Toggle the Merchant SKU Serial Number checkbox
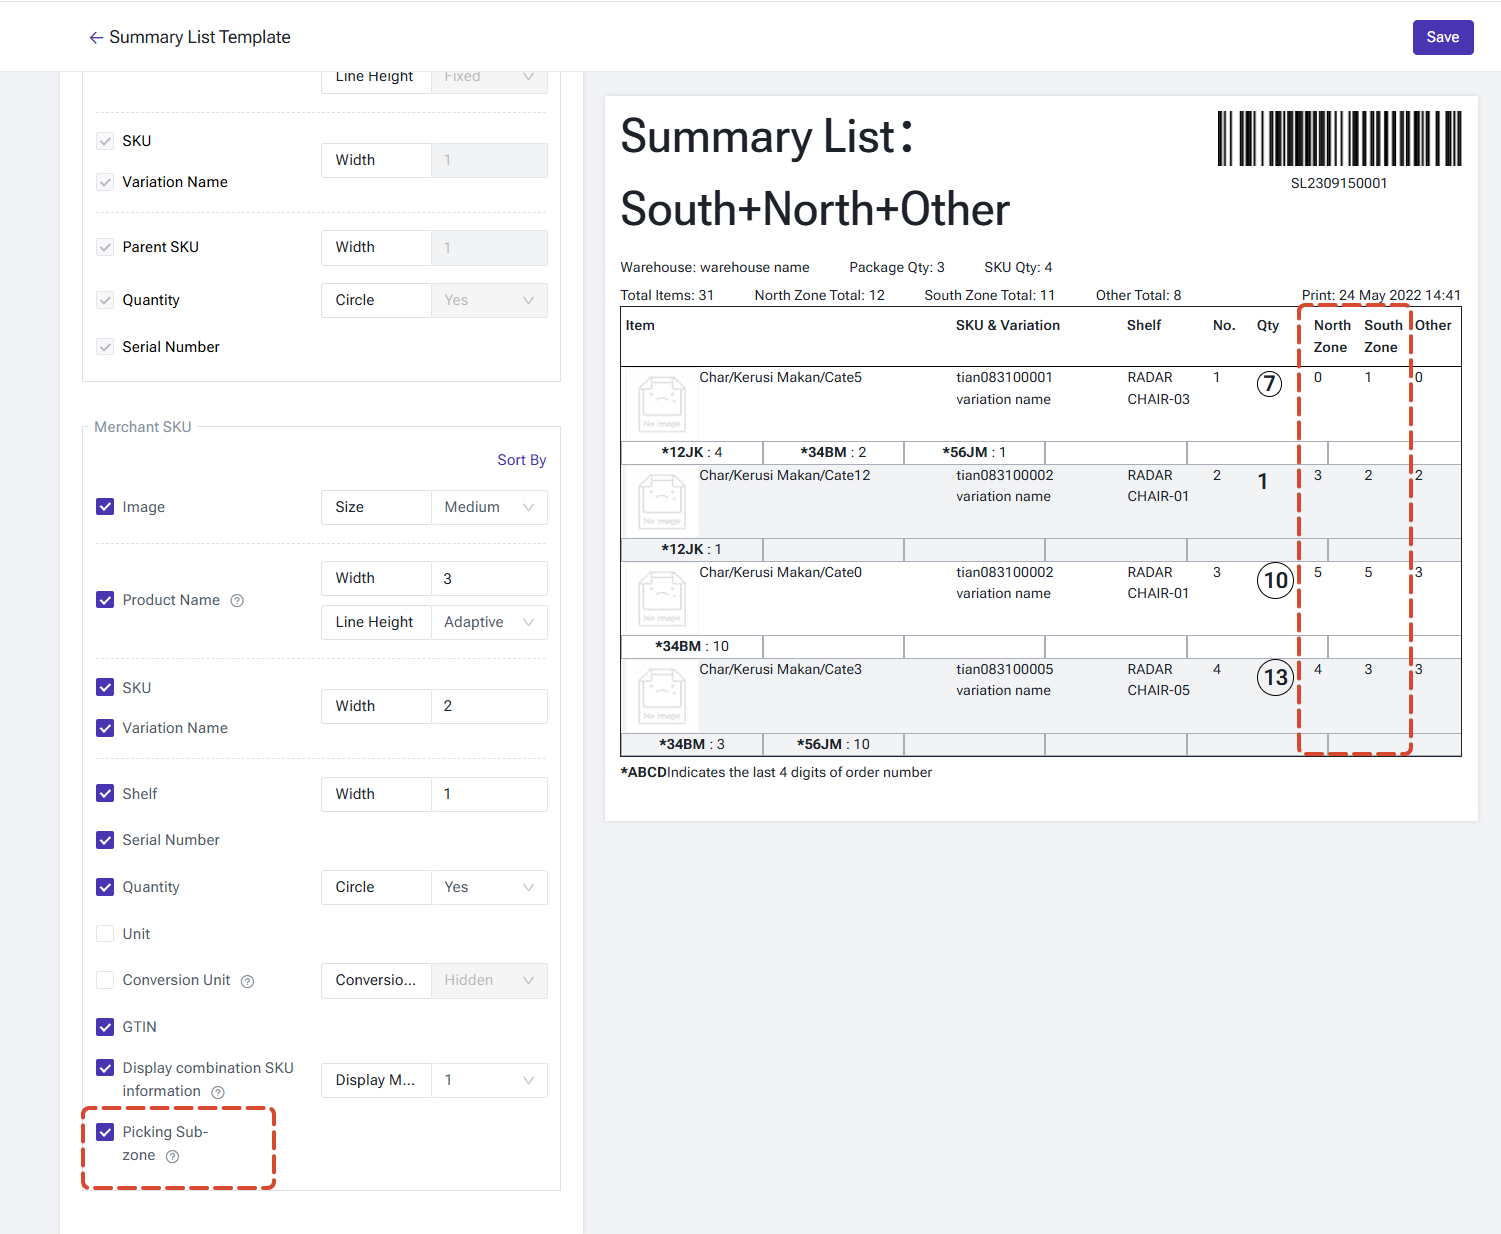This screenshot has height=1234, width=1501. click(105, 840)
